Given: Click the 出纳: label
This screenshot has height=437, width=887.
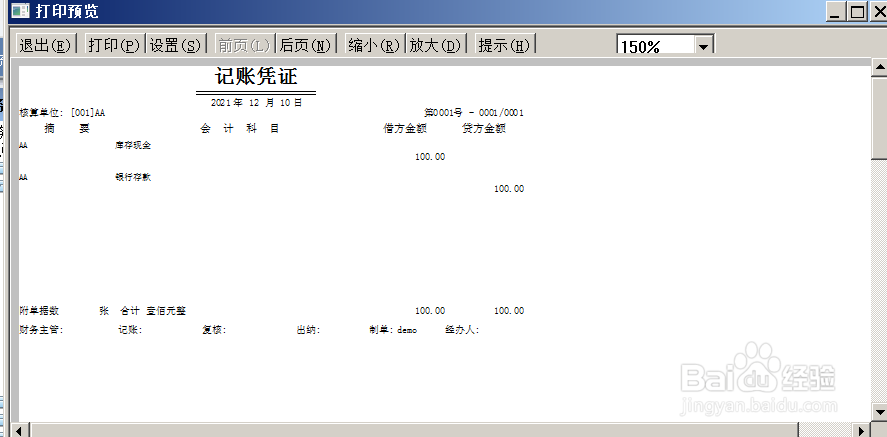Looking at the screenshot, I should (308, 330).
